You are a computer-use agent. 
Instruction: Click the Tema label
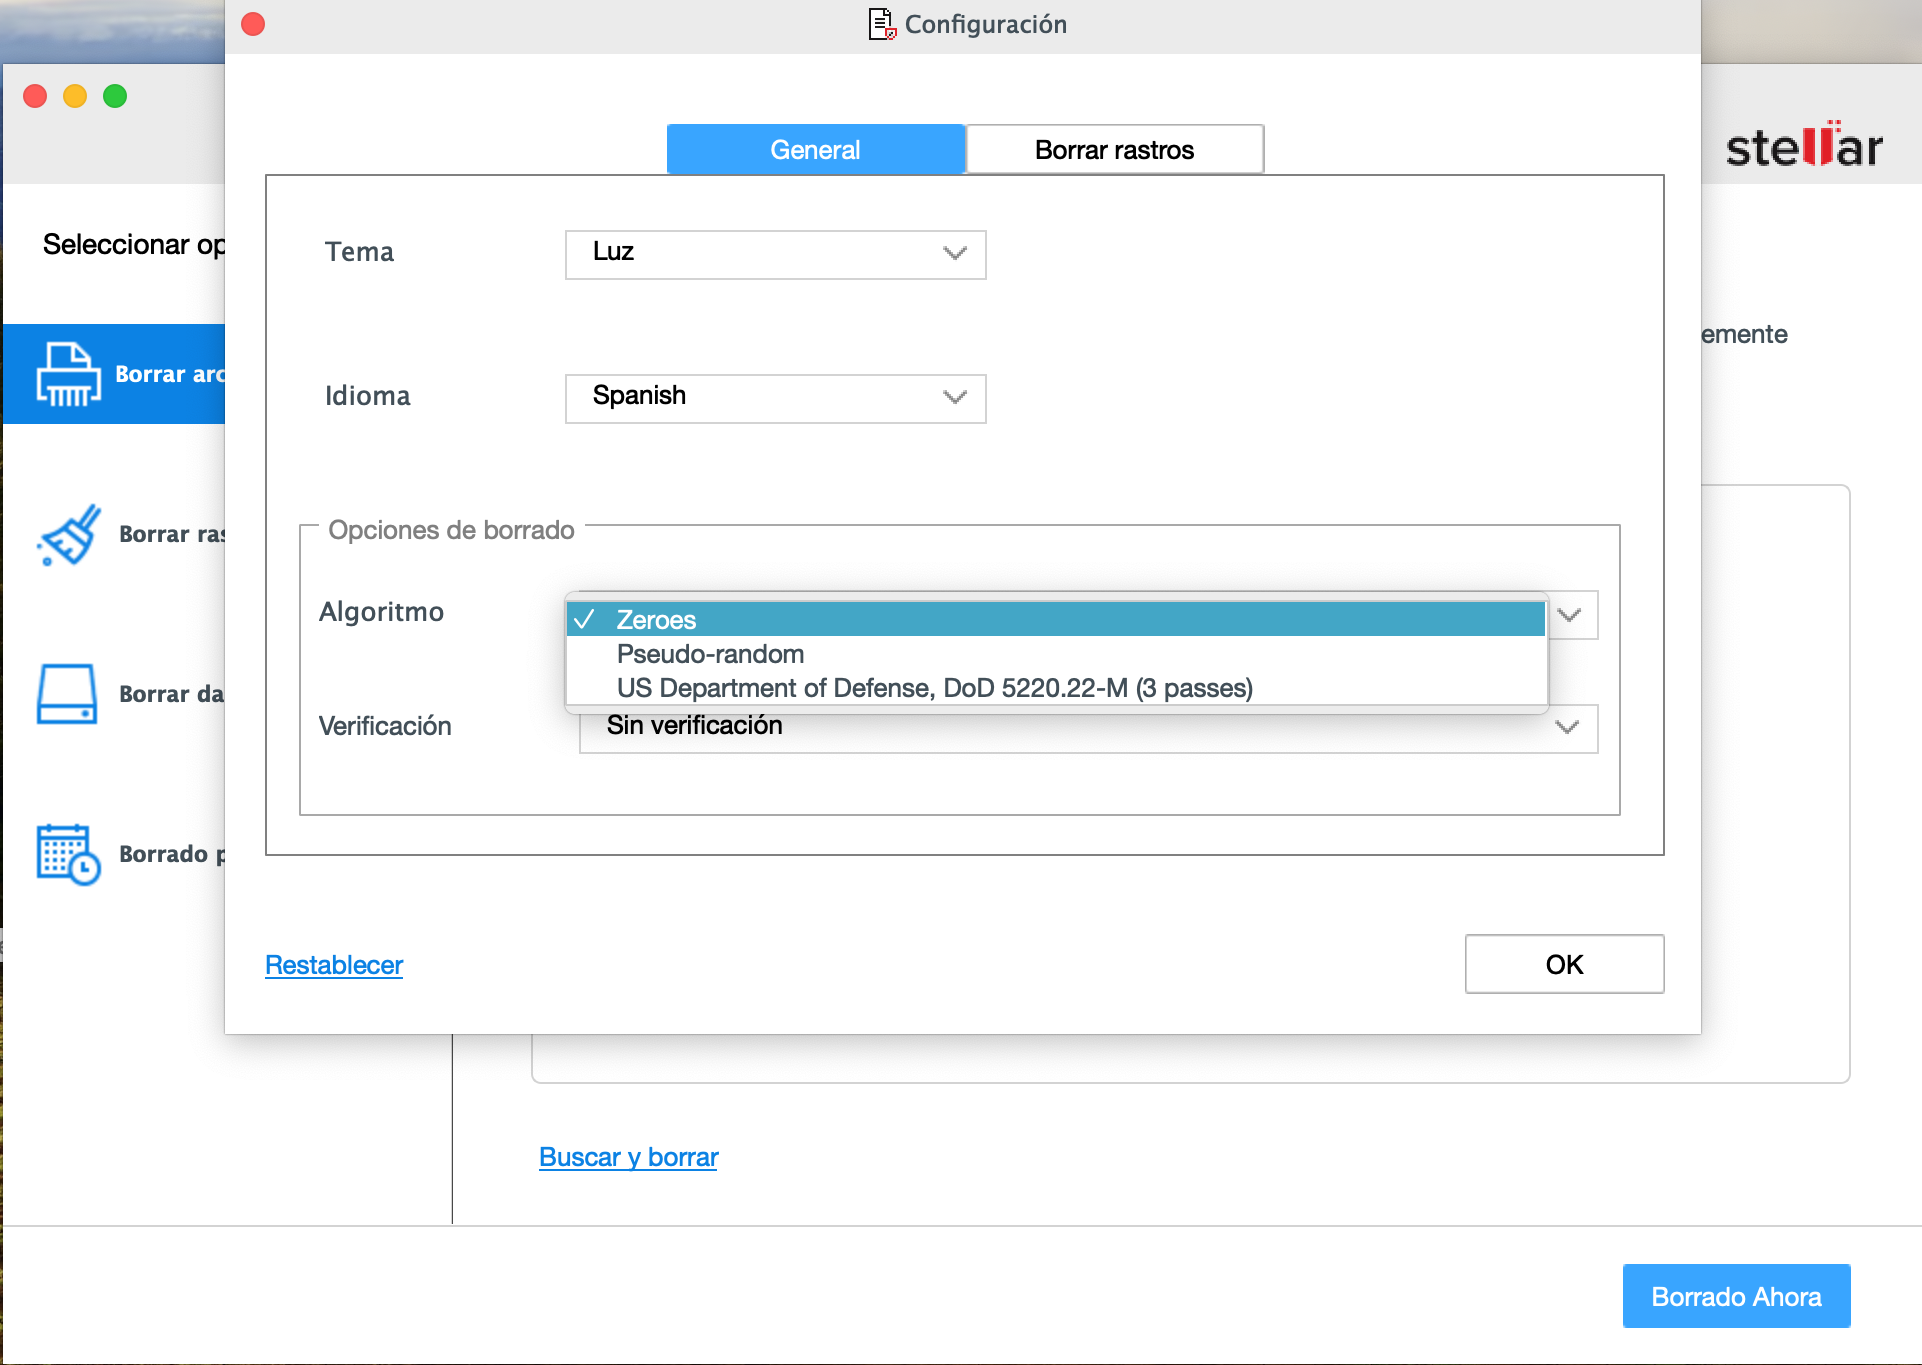[360, 252]
